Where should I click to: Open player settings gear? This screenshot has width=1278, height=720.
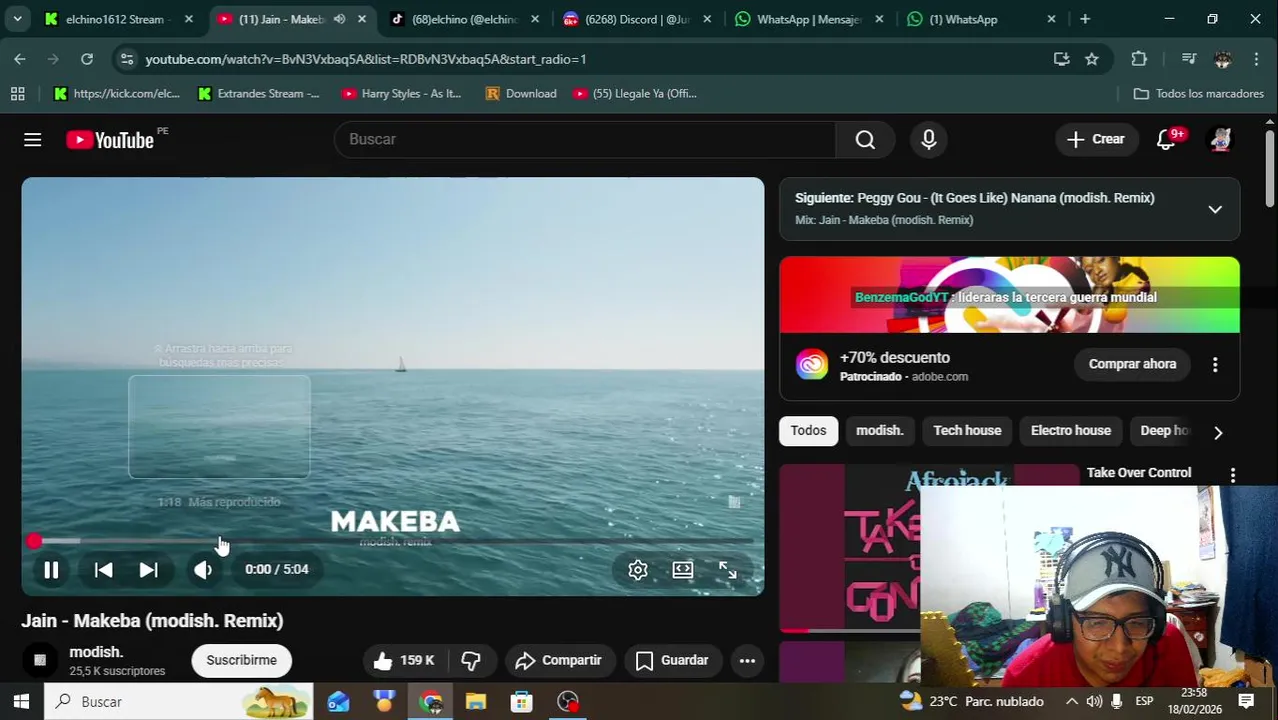tap(638, 570)
